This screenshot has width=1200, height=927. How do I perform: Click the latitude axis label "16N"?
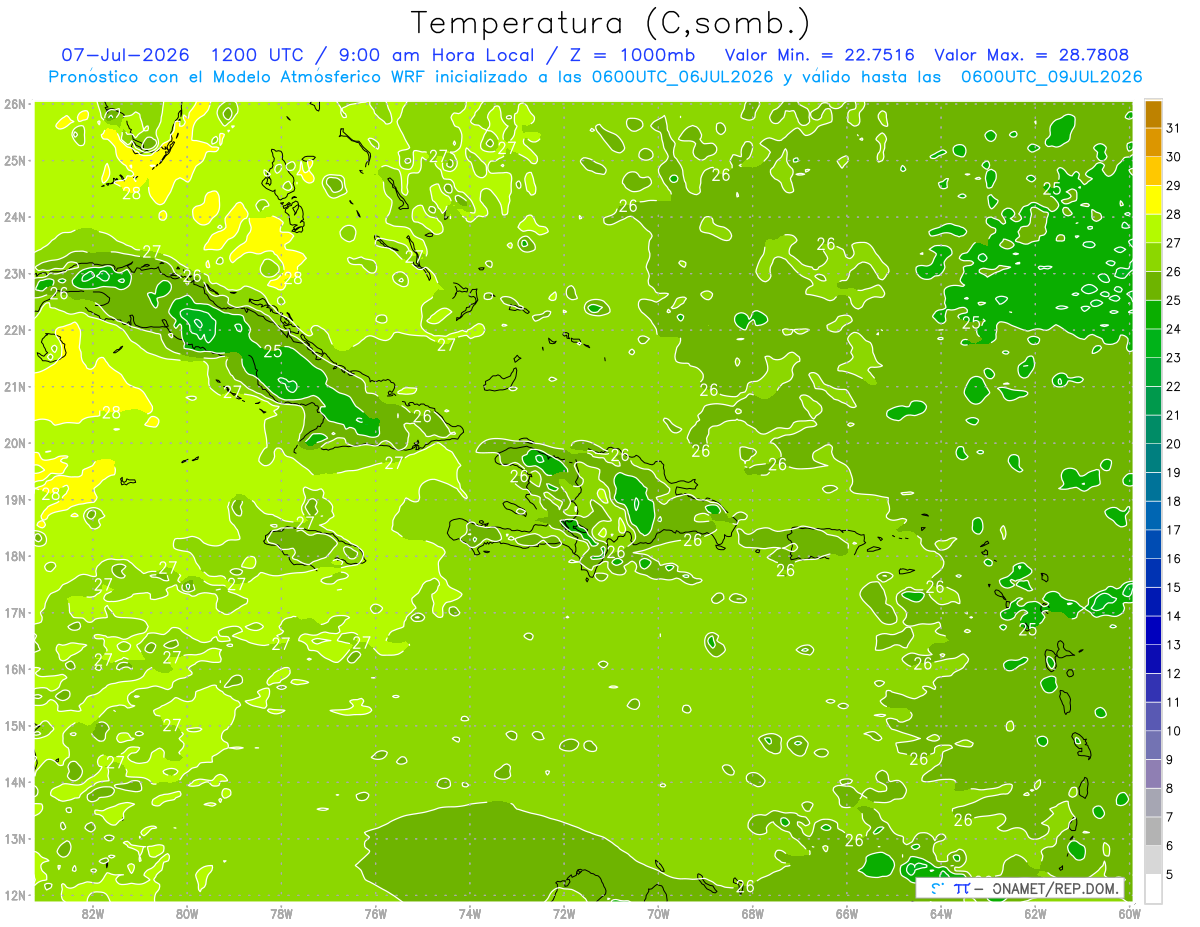tap(15, 669)
